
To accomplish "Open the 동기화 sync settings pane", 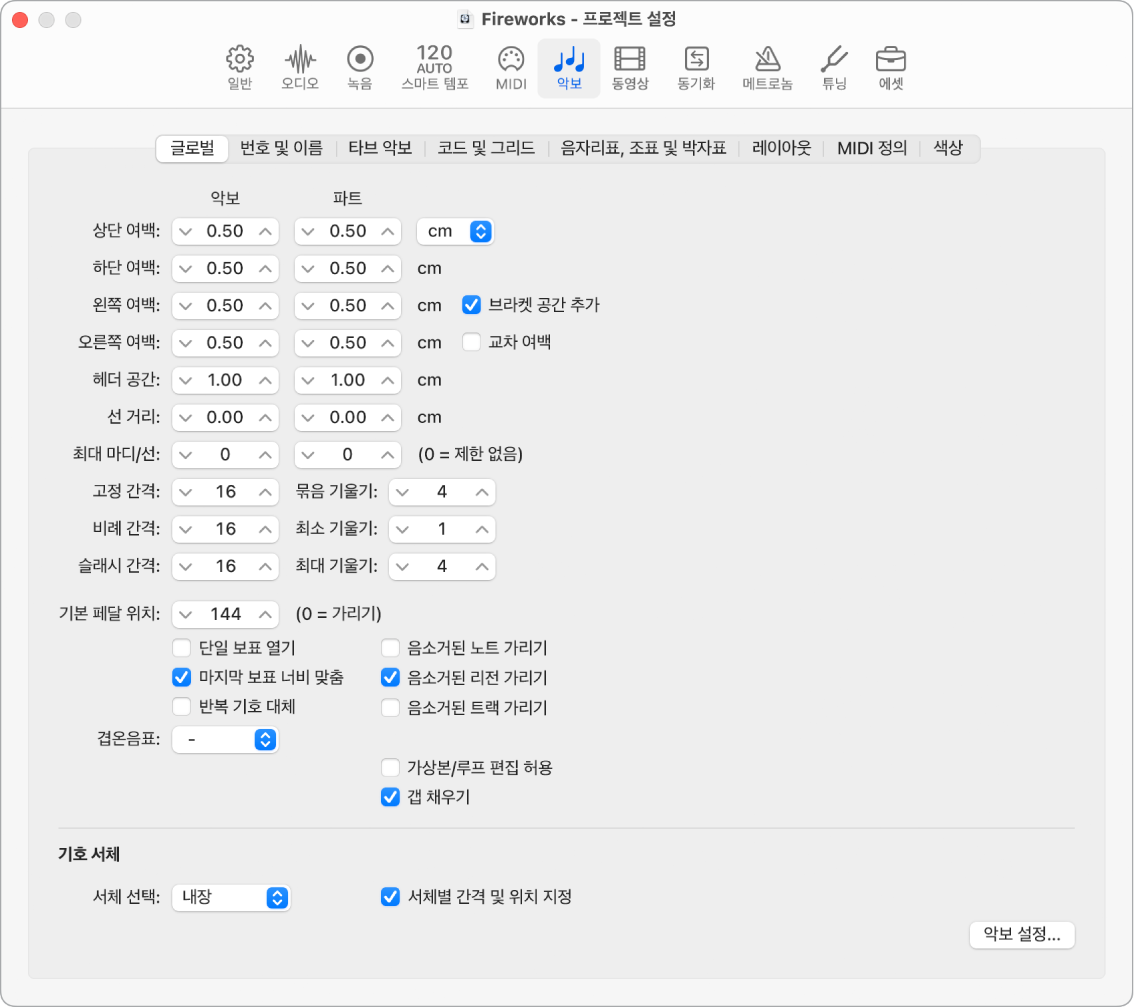I will click(x=696, y=68).
